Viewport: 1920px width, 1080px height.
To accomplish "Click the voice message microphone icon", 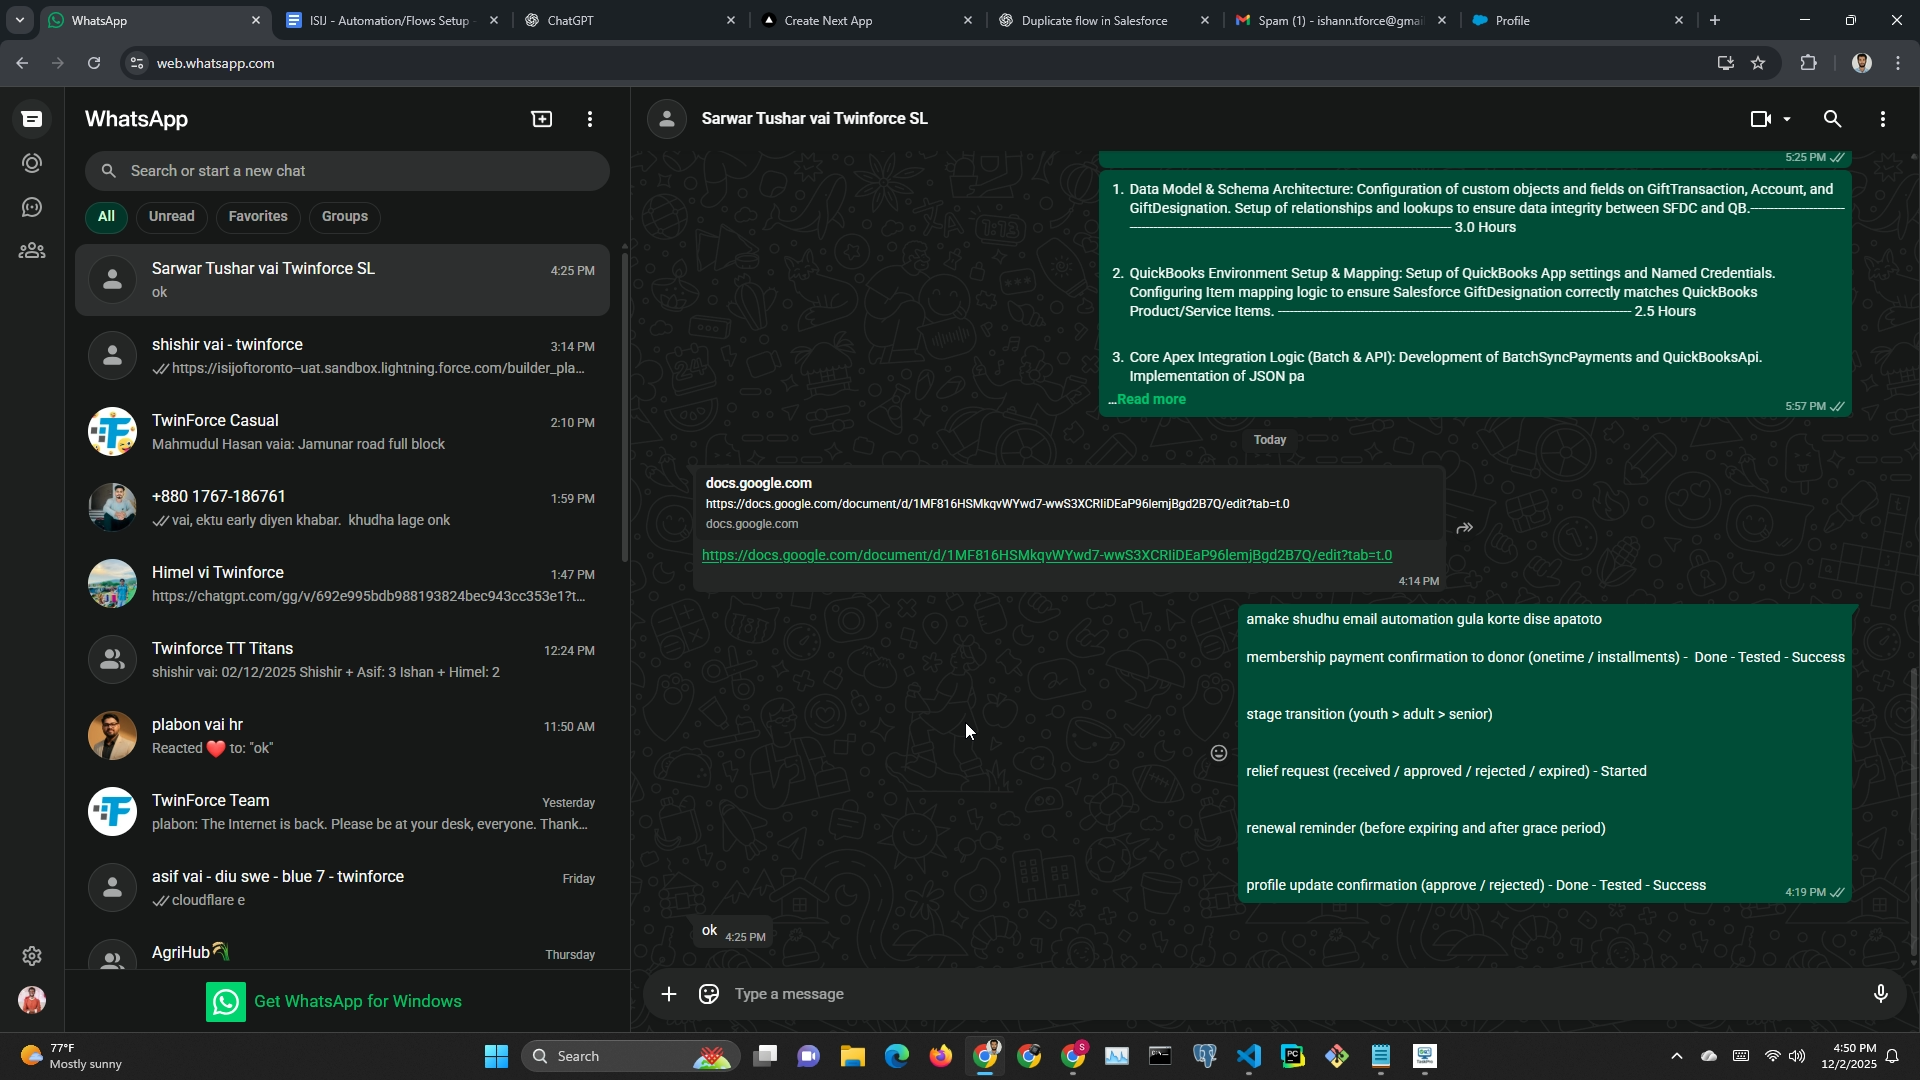I will [1880, 994].
